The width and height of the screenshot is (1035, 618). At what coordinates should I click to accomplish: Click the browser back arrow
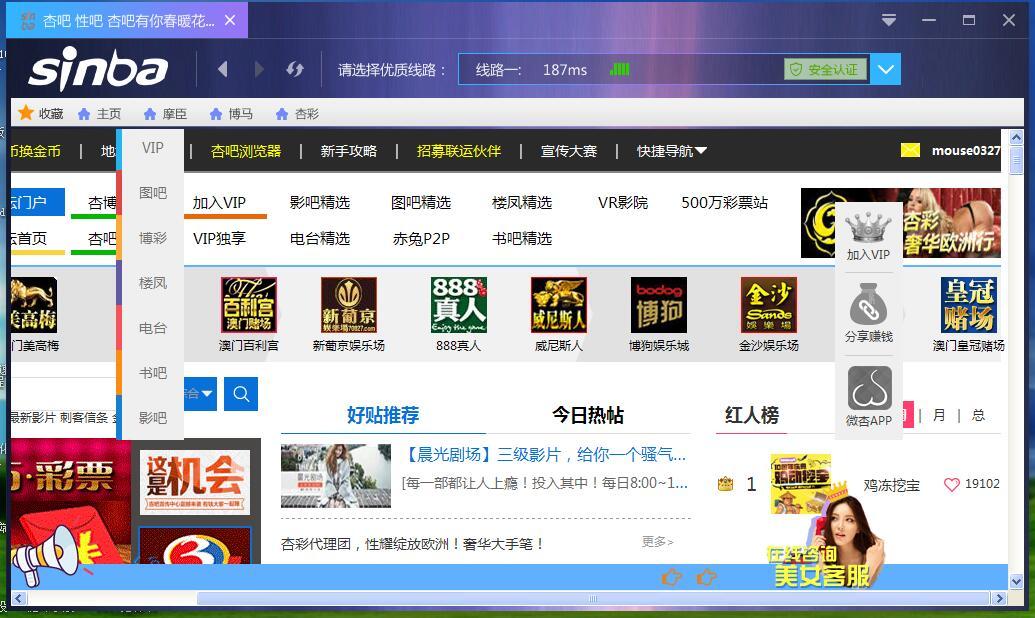222,69
